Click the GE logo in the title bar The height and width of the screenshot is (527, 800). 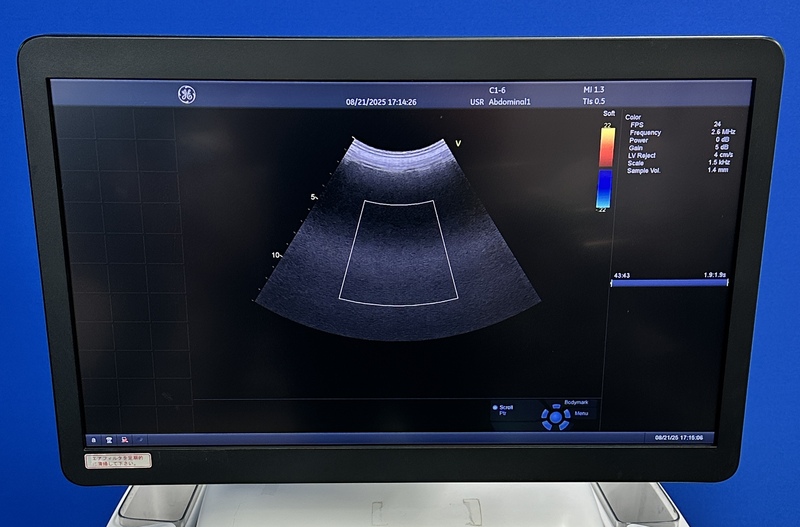(186, 95)
